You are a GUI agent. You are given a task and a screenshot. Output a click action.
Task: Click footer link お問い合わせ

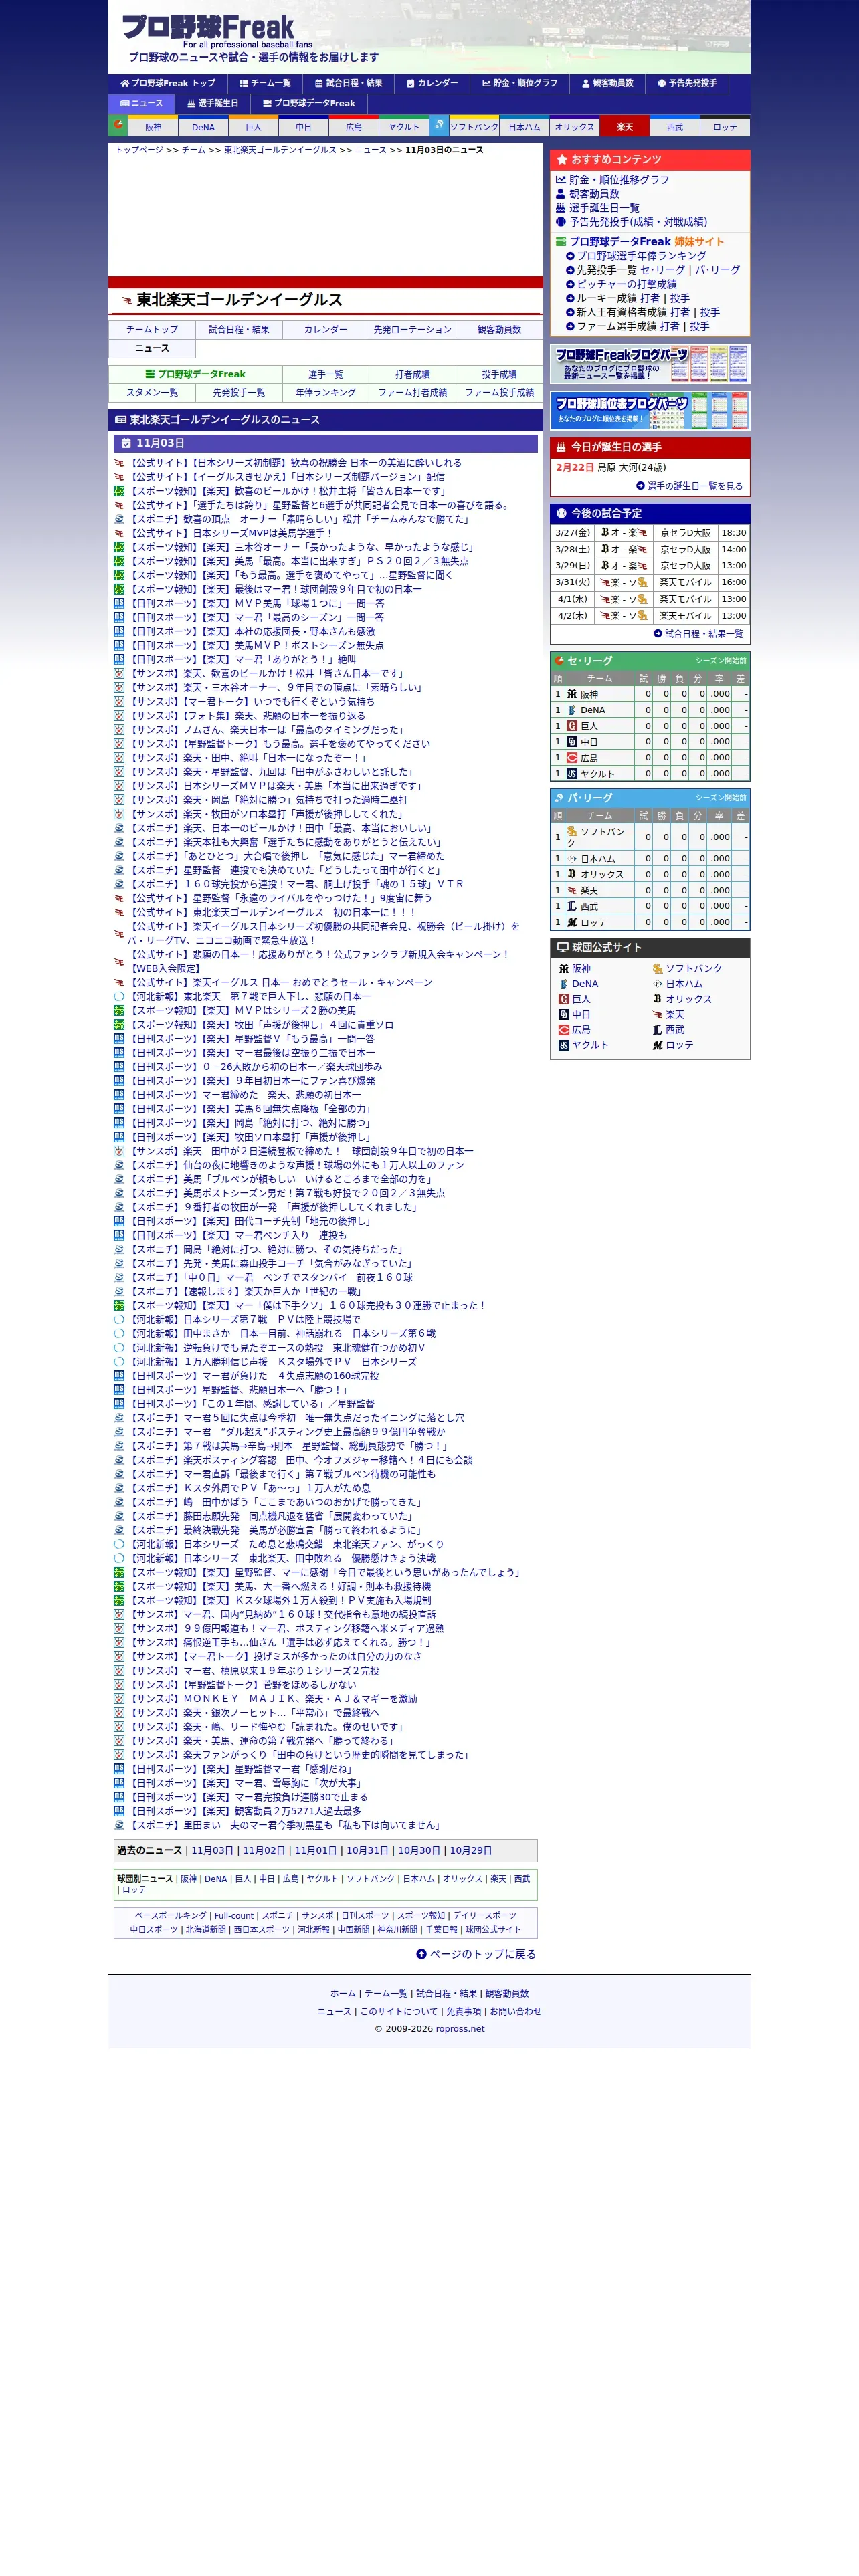[515, 2011]
